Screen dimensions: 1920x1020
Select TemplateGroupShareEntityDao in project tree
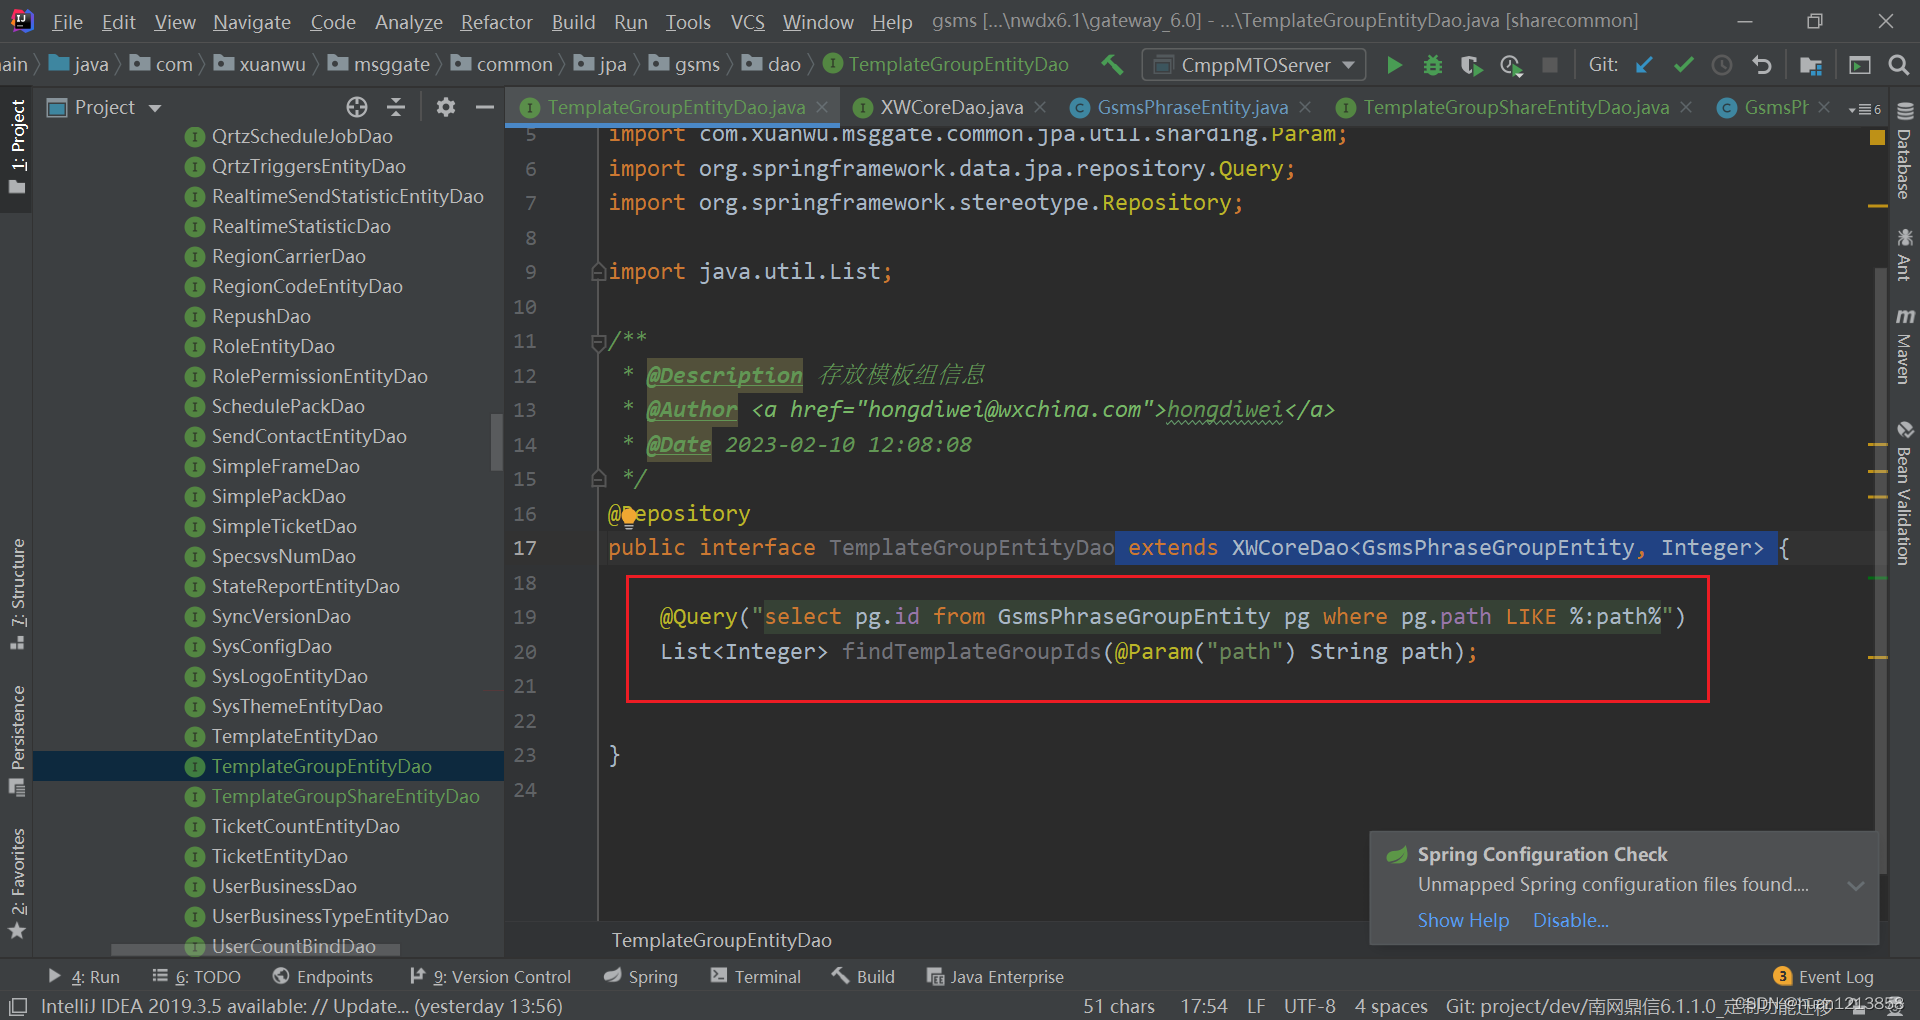345,797
